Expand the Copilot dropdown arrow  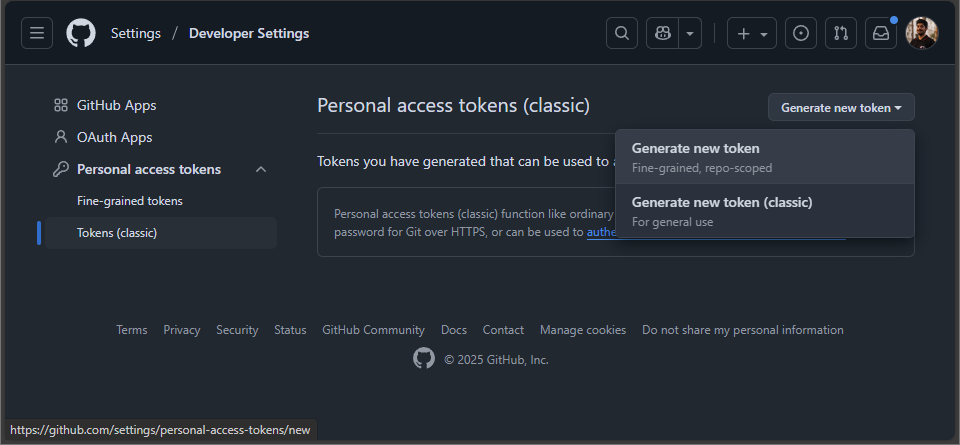[690, 33]
